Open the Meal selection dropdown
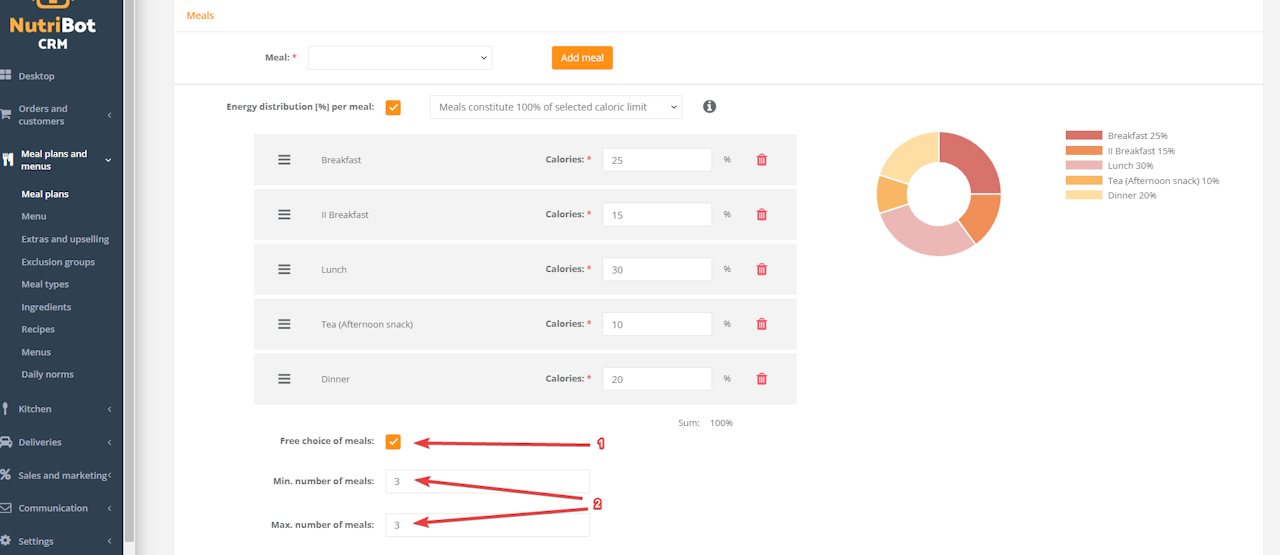The width and height of the screenshot is (1280, 555). click(x=400, y=58)
